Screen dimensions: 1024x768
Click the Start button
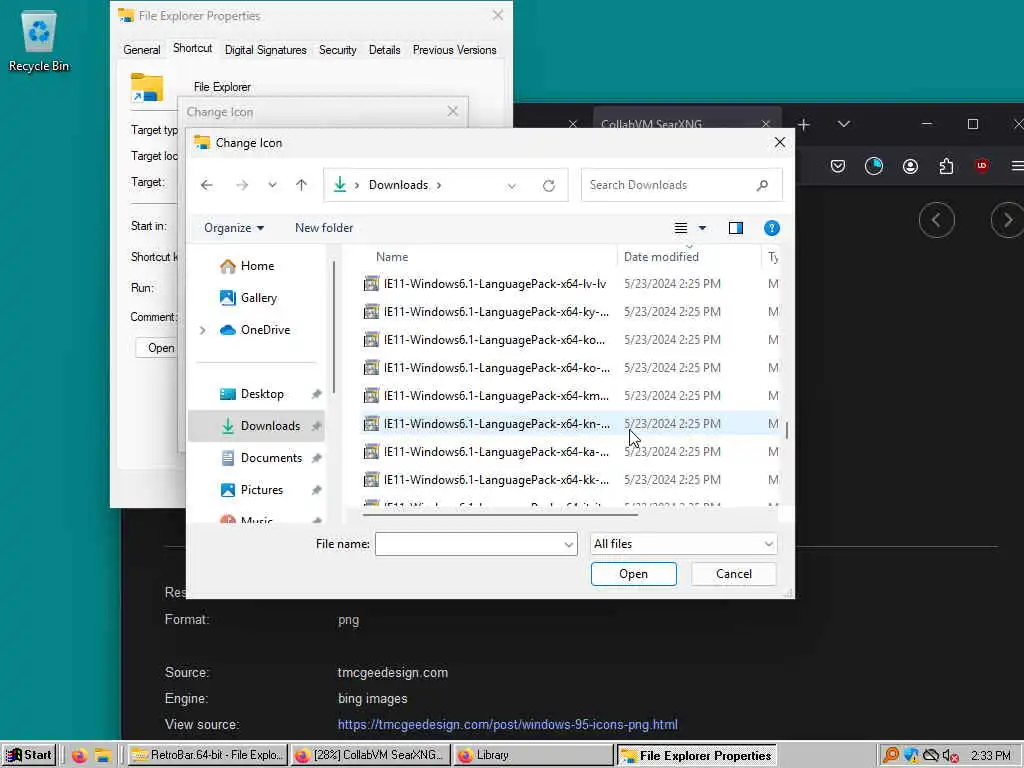(x=29, y=755)
